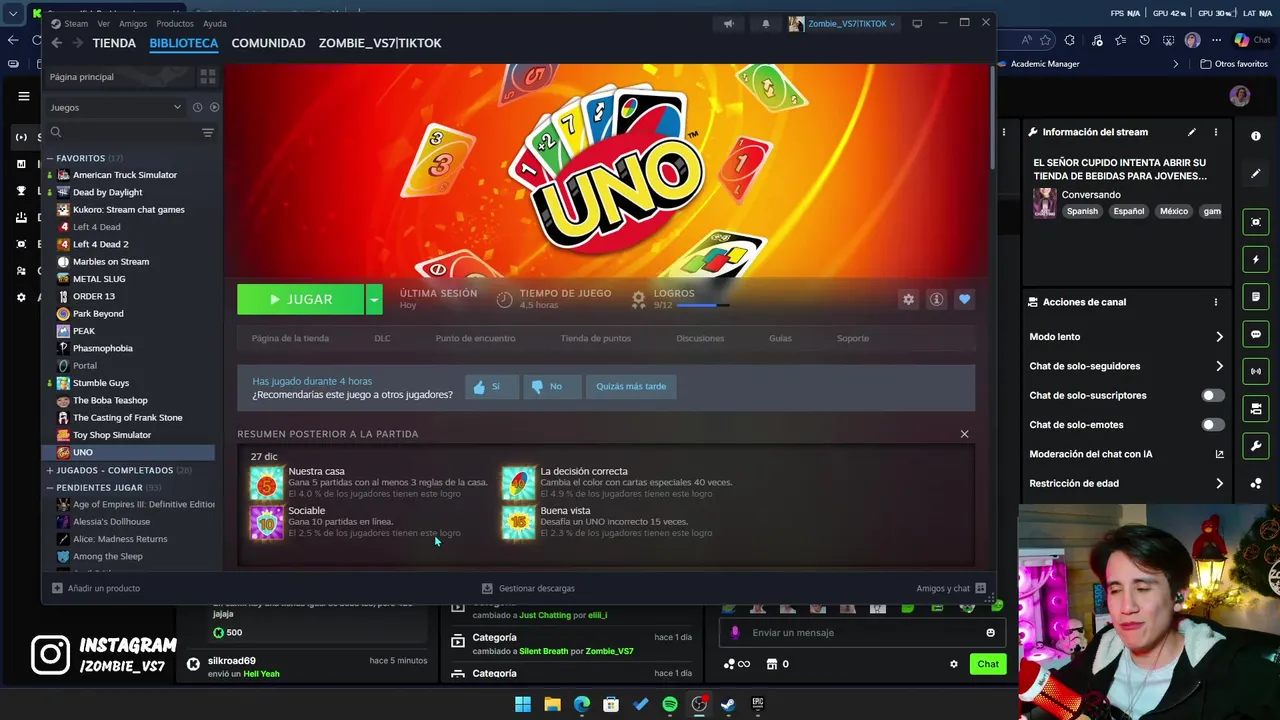The height and width of the screenshot is (720, 1280).
Task: Sort library by recent activity clock icon
Action: (197, 107)
